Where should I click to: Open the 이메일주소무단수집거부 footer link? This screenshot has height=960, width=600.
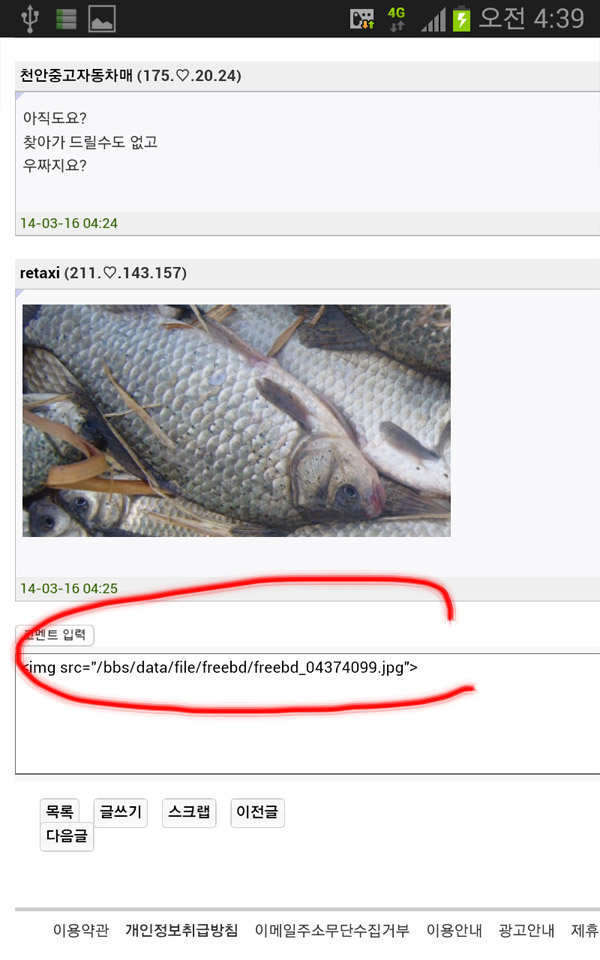[x=332, y=931]
